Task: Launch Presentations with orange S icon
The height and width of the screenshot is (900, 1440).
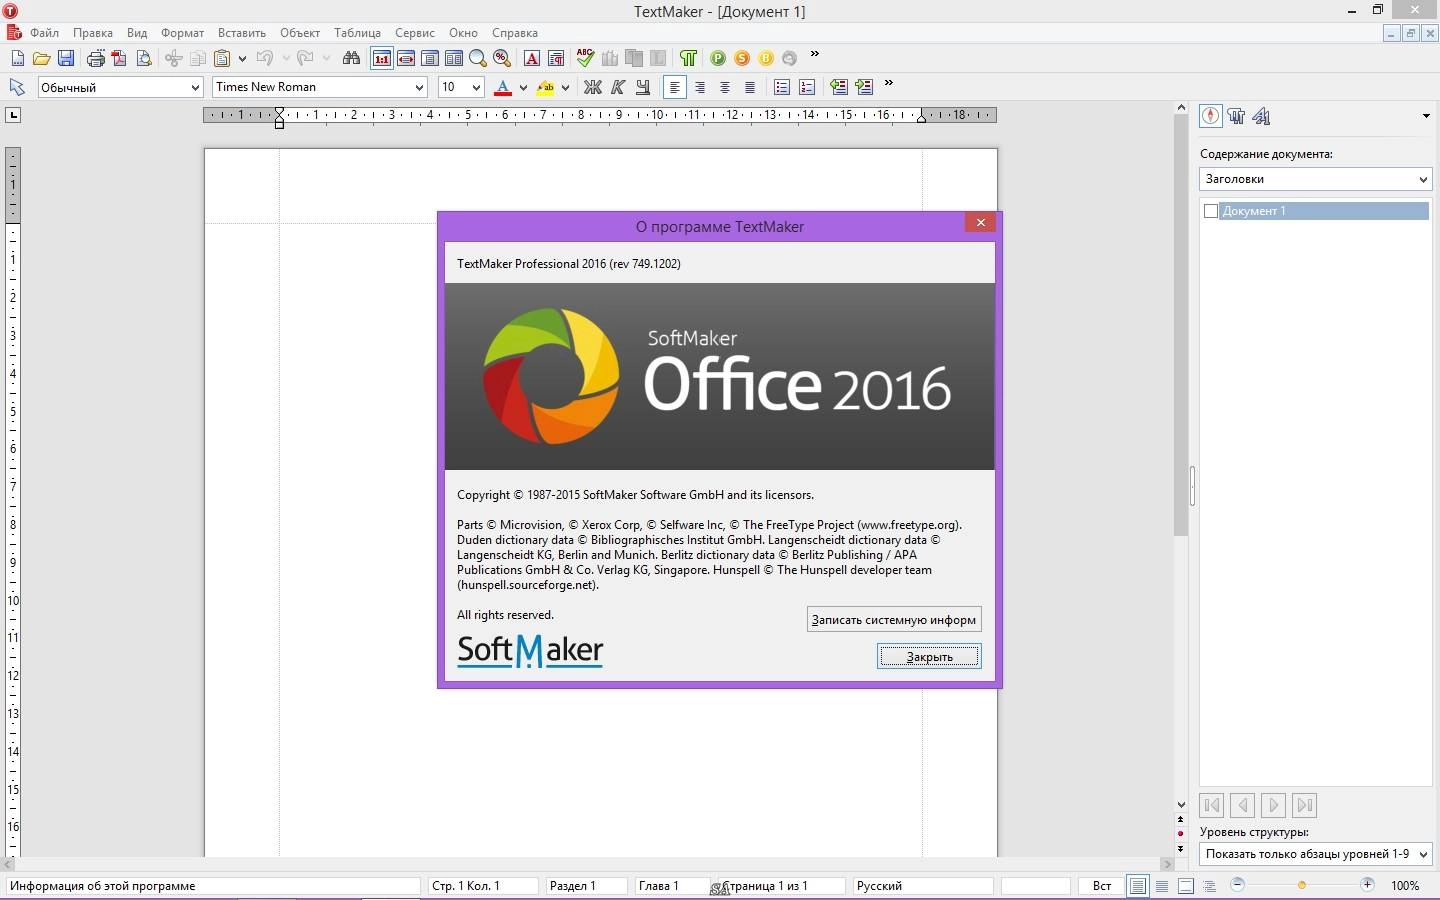Action: click(742, 58)
